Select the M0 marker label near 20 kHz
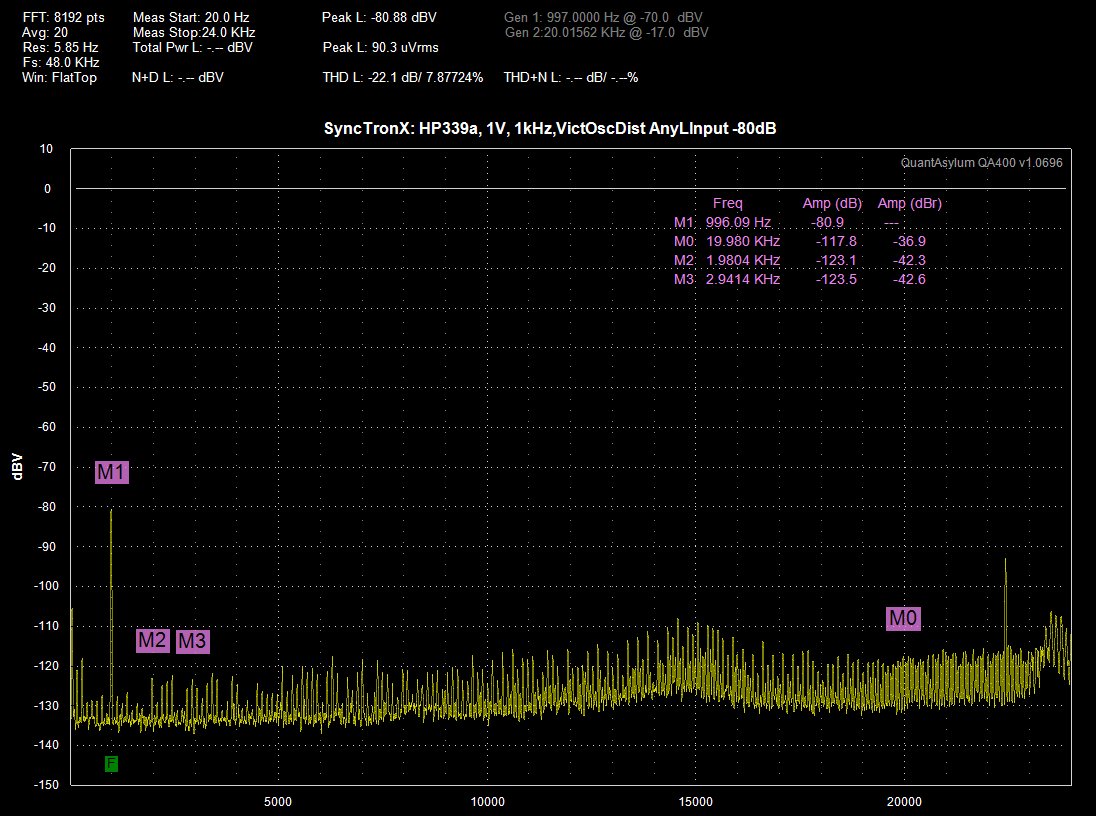 coord(903,618)
